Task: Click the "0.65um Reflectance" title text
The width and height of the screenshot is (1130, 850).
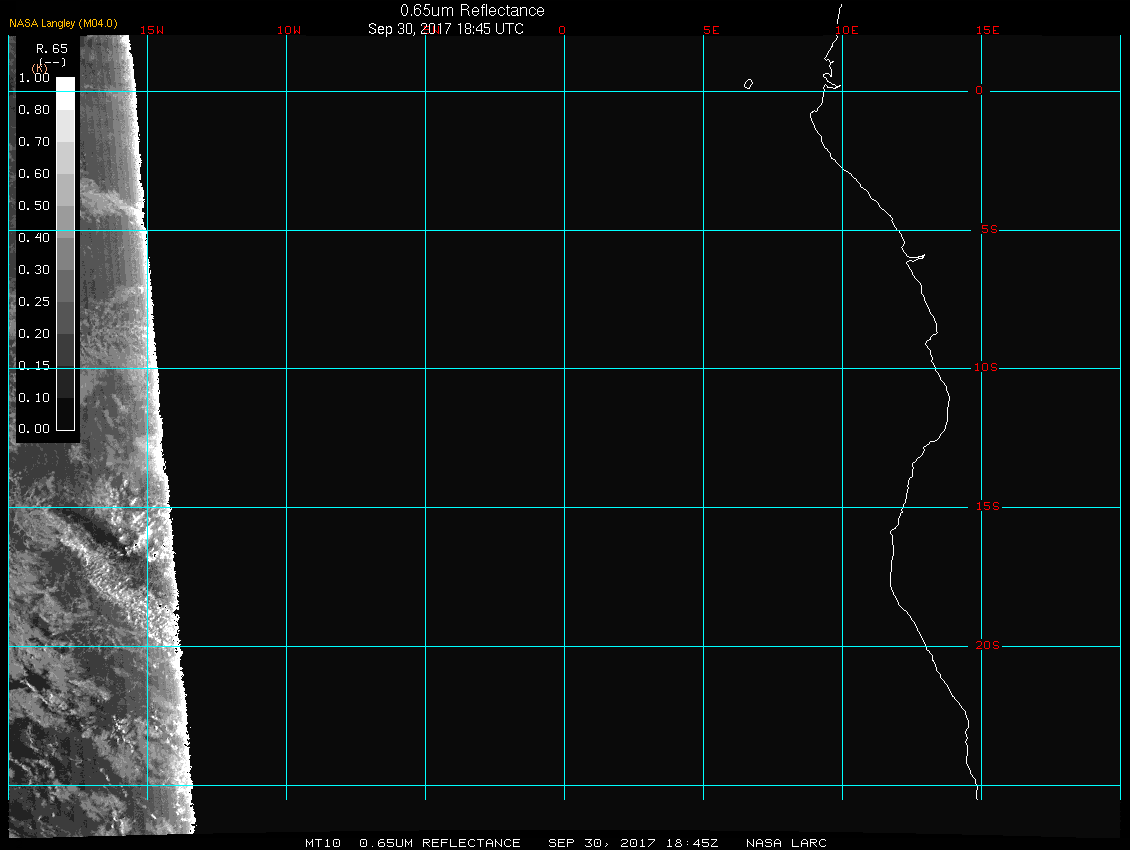Action: pos(472,10)
